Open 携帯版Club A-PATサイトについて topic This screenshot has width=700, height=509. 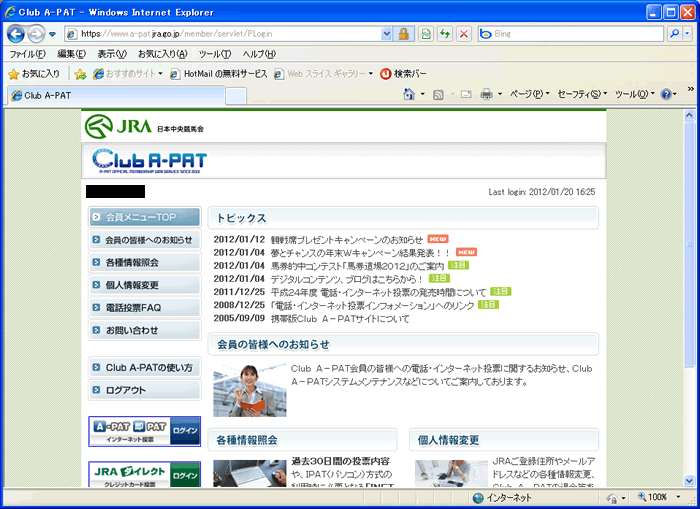(x=340, y=319)
